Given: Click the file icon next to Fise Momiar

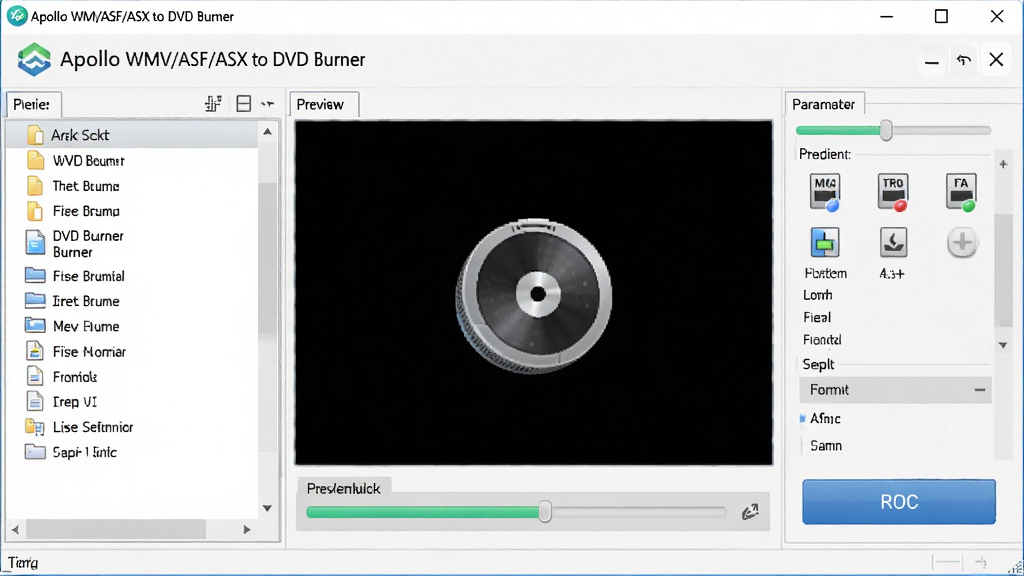Looking at the screenshot, I should [x=35, y=351].
